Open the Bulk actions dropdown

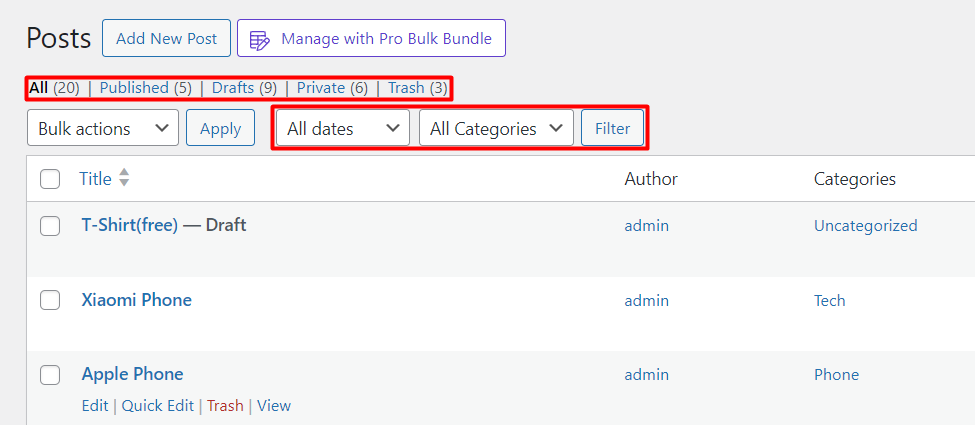(103, 128)
